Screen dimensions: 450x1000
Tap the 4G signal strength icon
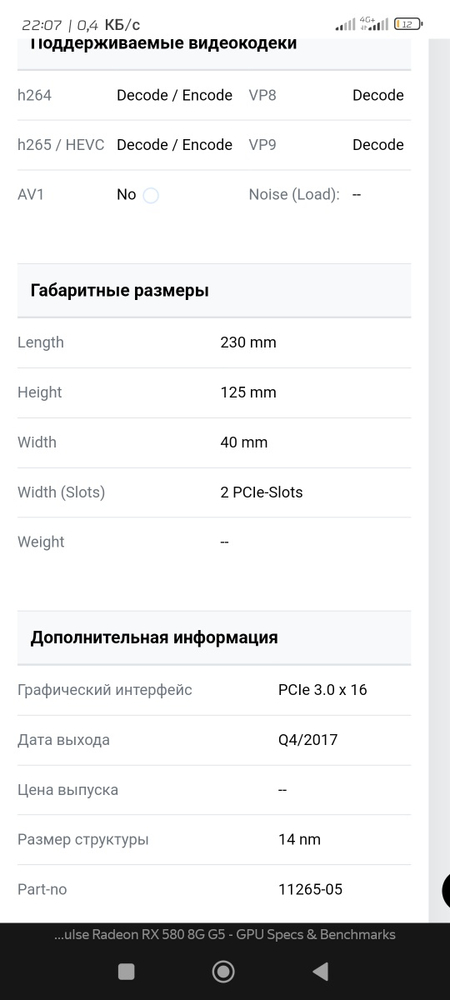[374, 24]
